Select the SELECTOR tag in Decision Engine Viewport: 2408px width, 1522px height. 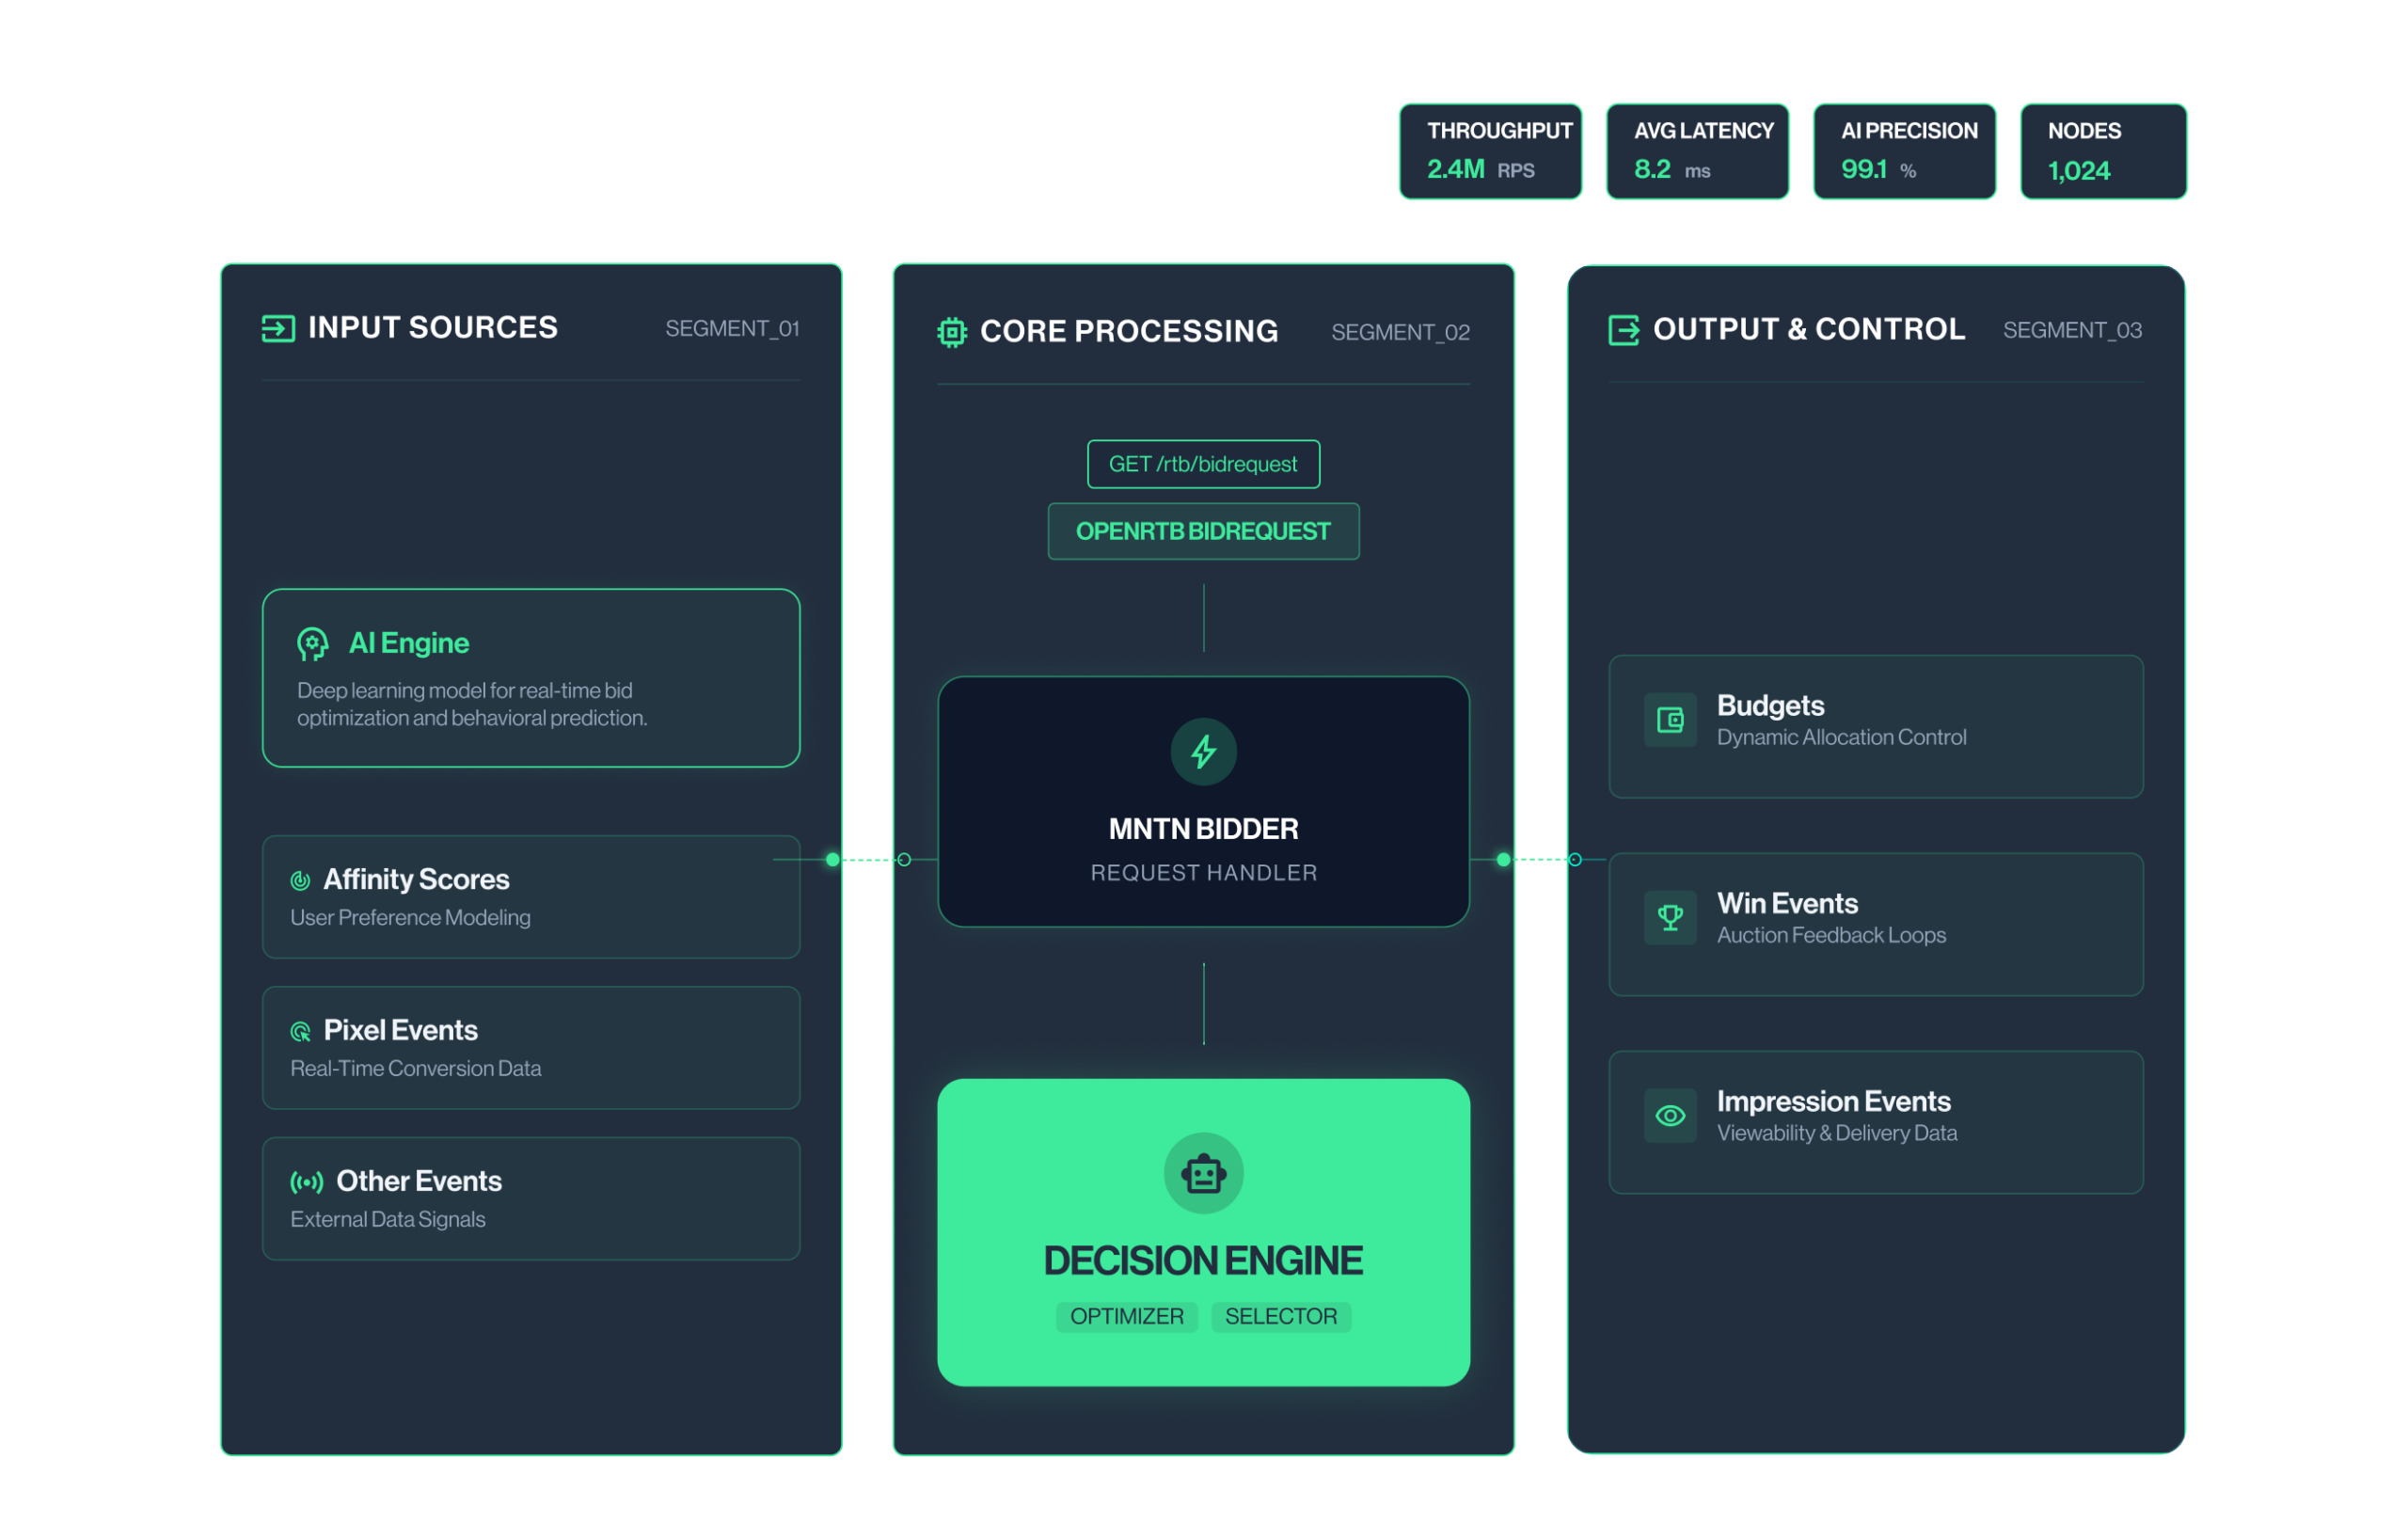[x=1280, y=1316]
